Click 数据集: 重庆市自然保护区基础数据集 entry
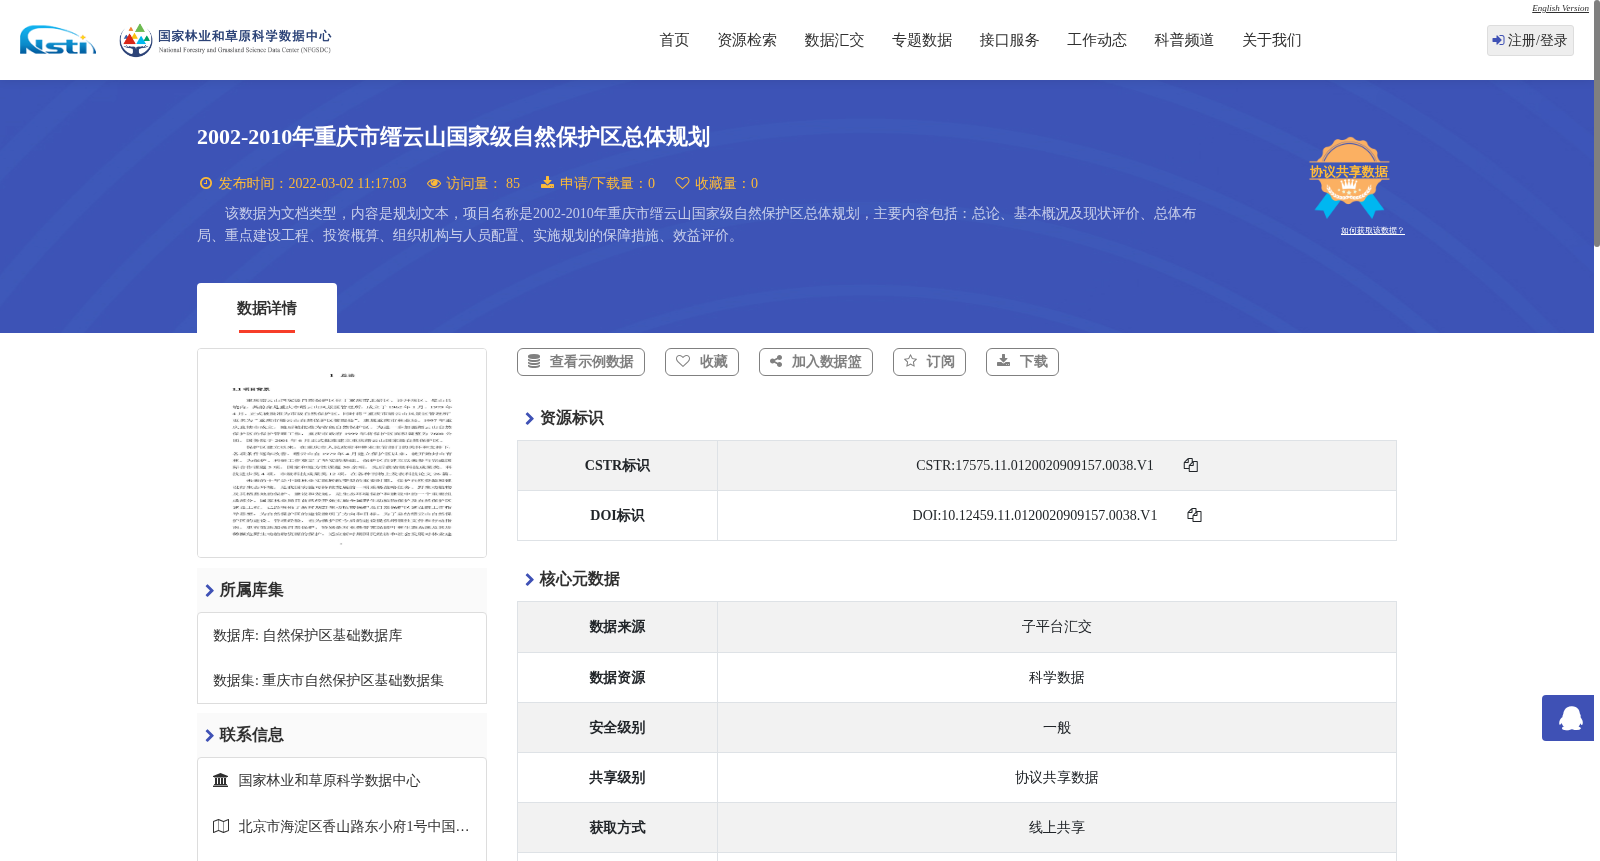The image size is (1600, 861). pos(328,681)
